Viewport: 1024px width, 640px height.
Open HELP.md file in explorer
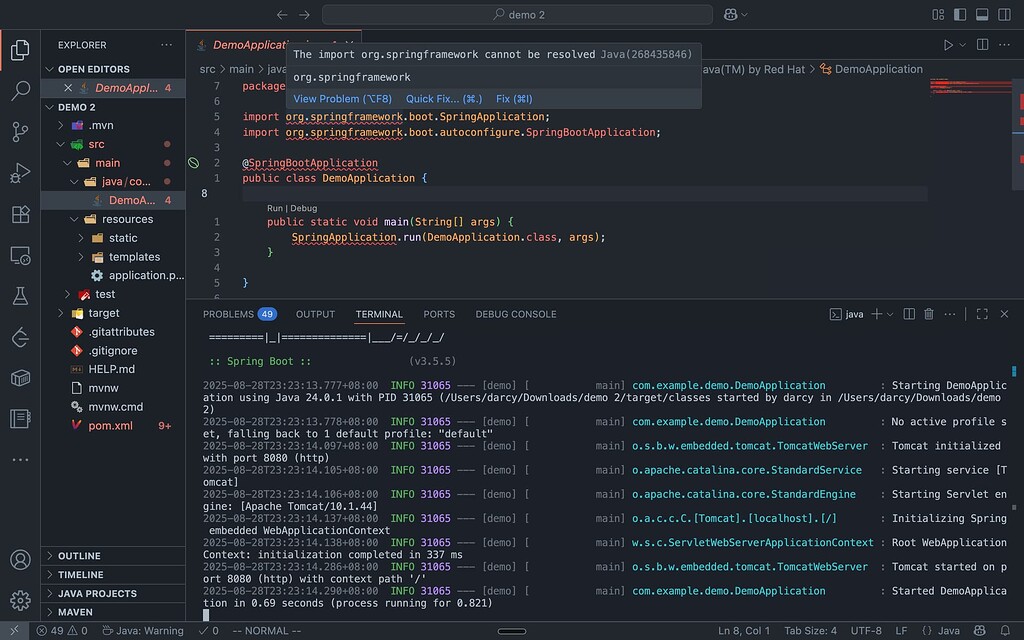pos(112,370)
